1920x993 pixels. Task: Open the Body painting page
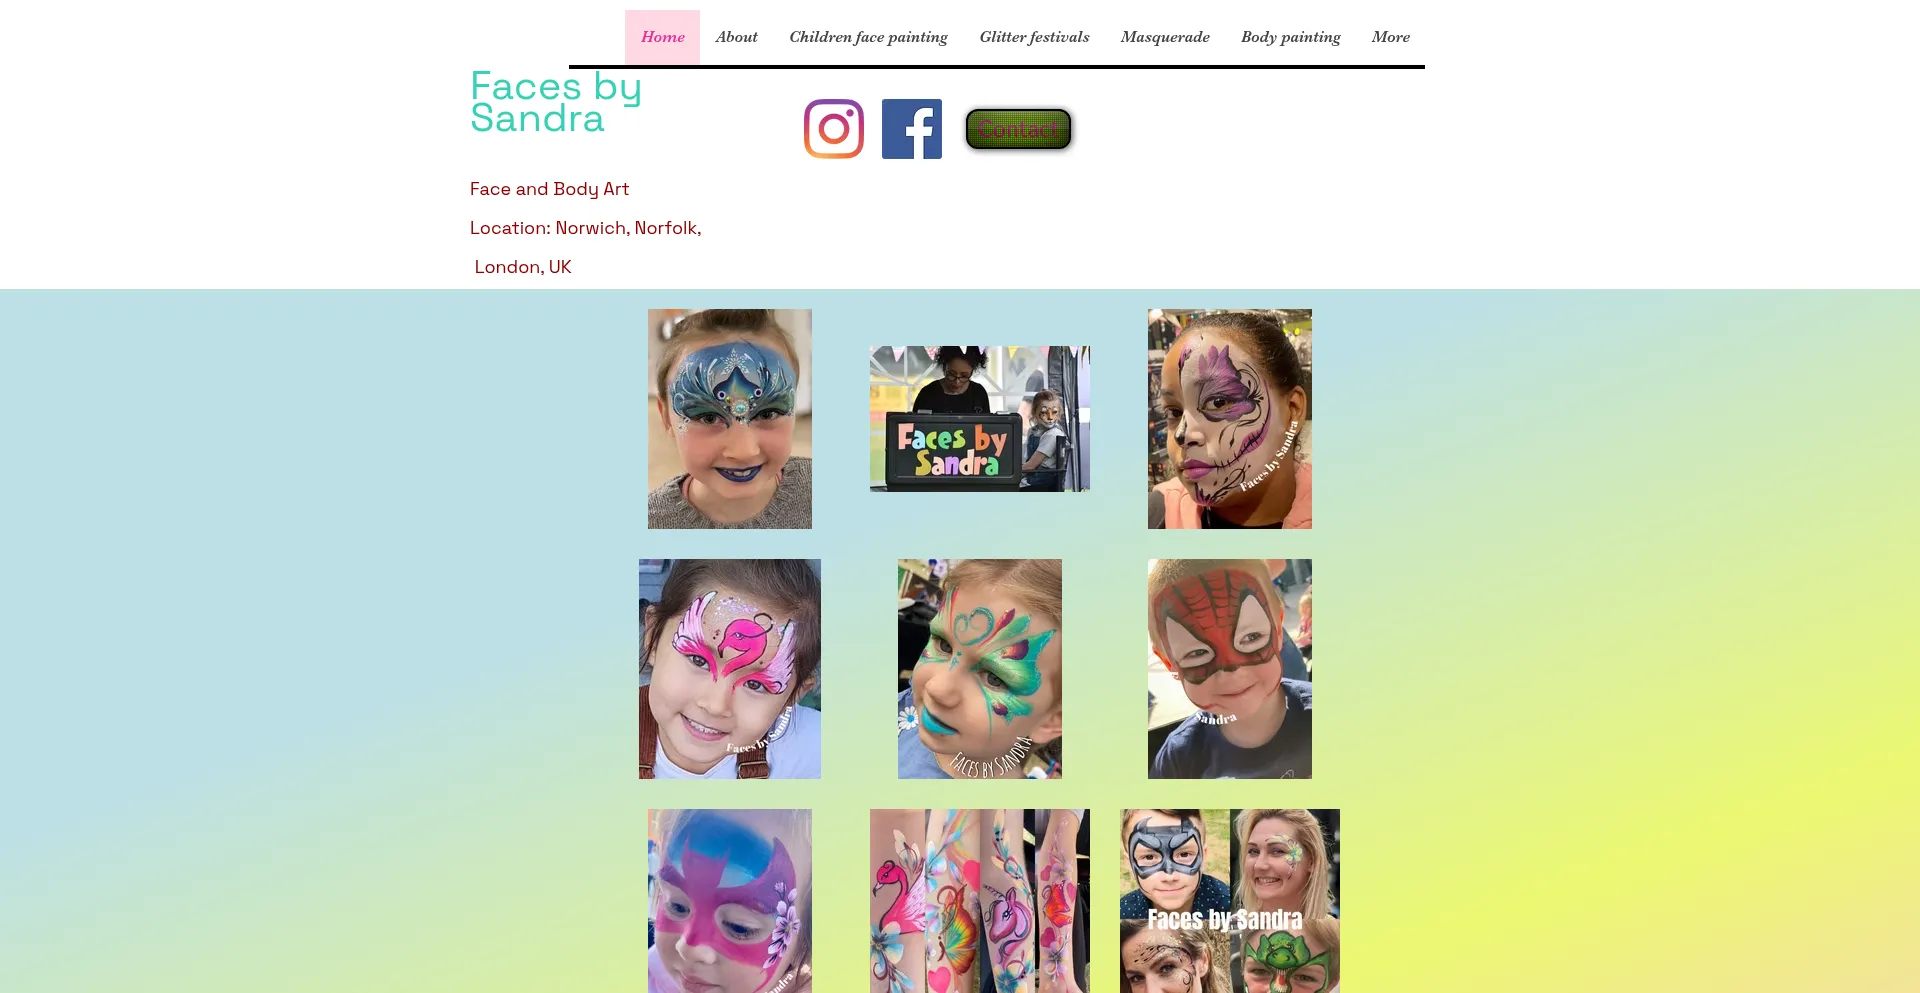[1290, 37]
